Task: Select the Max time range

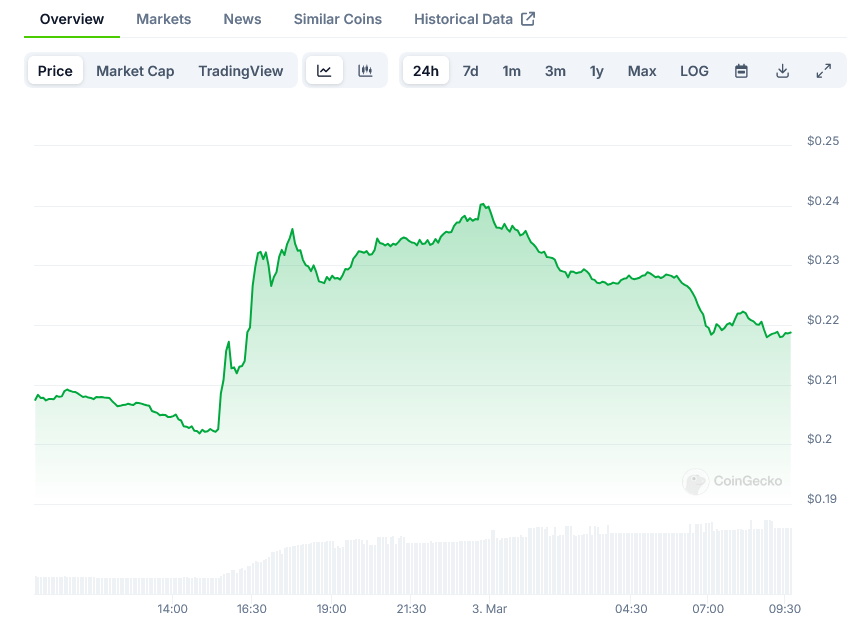Action: click(642, 71)
